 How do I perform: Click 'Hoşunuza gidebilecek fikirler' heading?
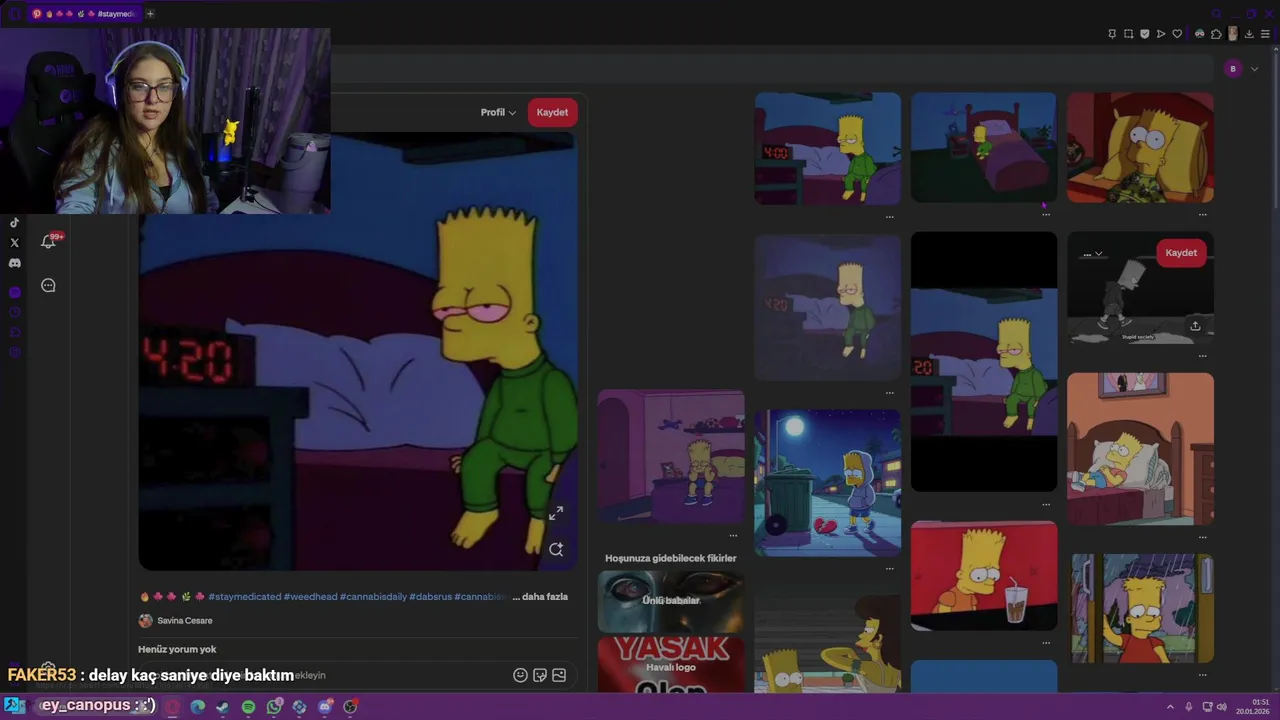click(x=670, y=558)
